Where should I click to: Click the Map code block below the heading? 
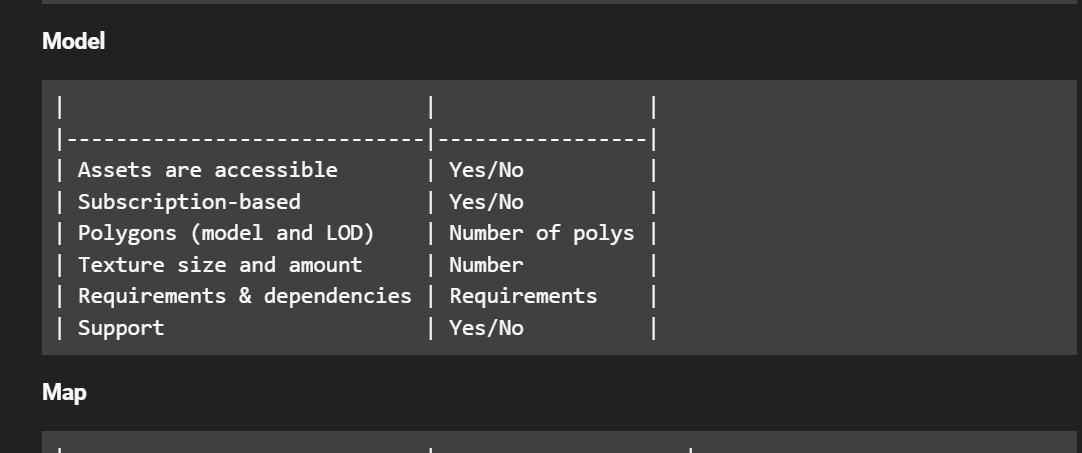(x=559, y=443)
